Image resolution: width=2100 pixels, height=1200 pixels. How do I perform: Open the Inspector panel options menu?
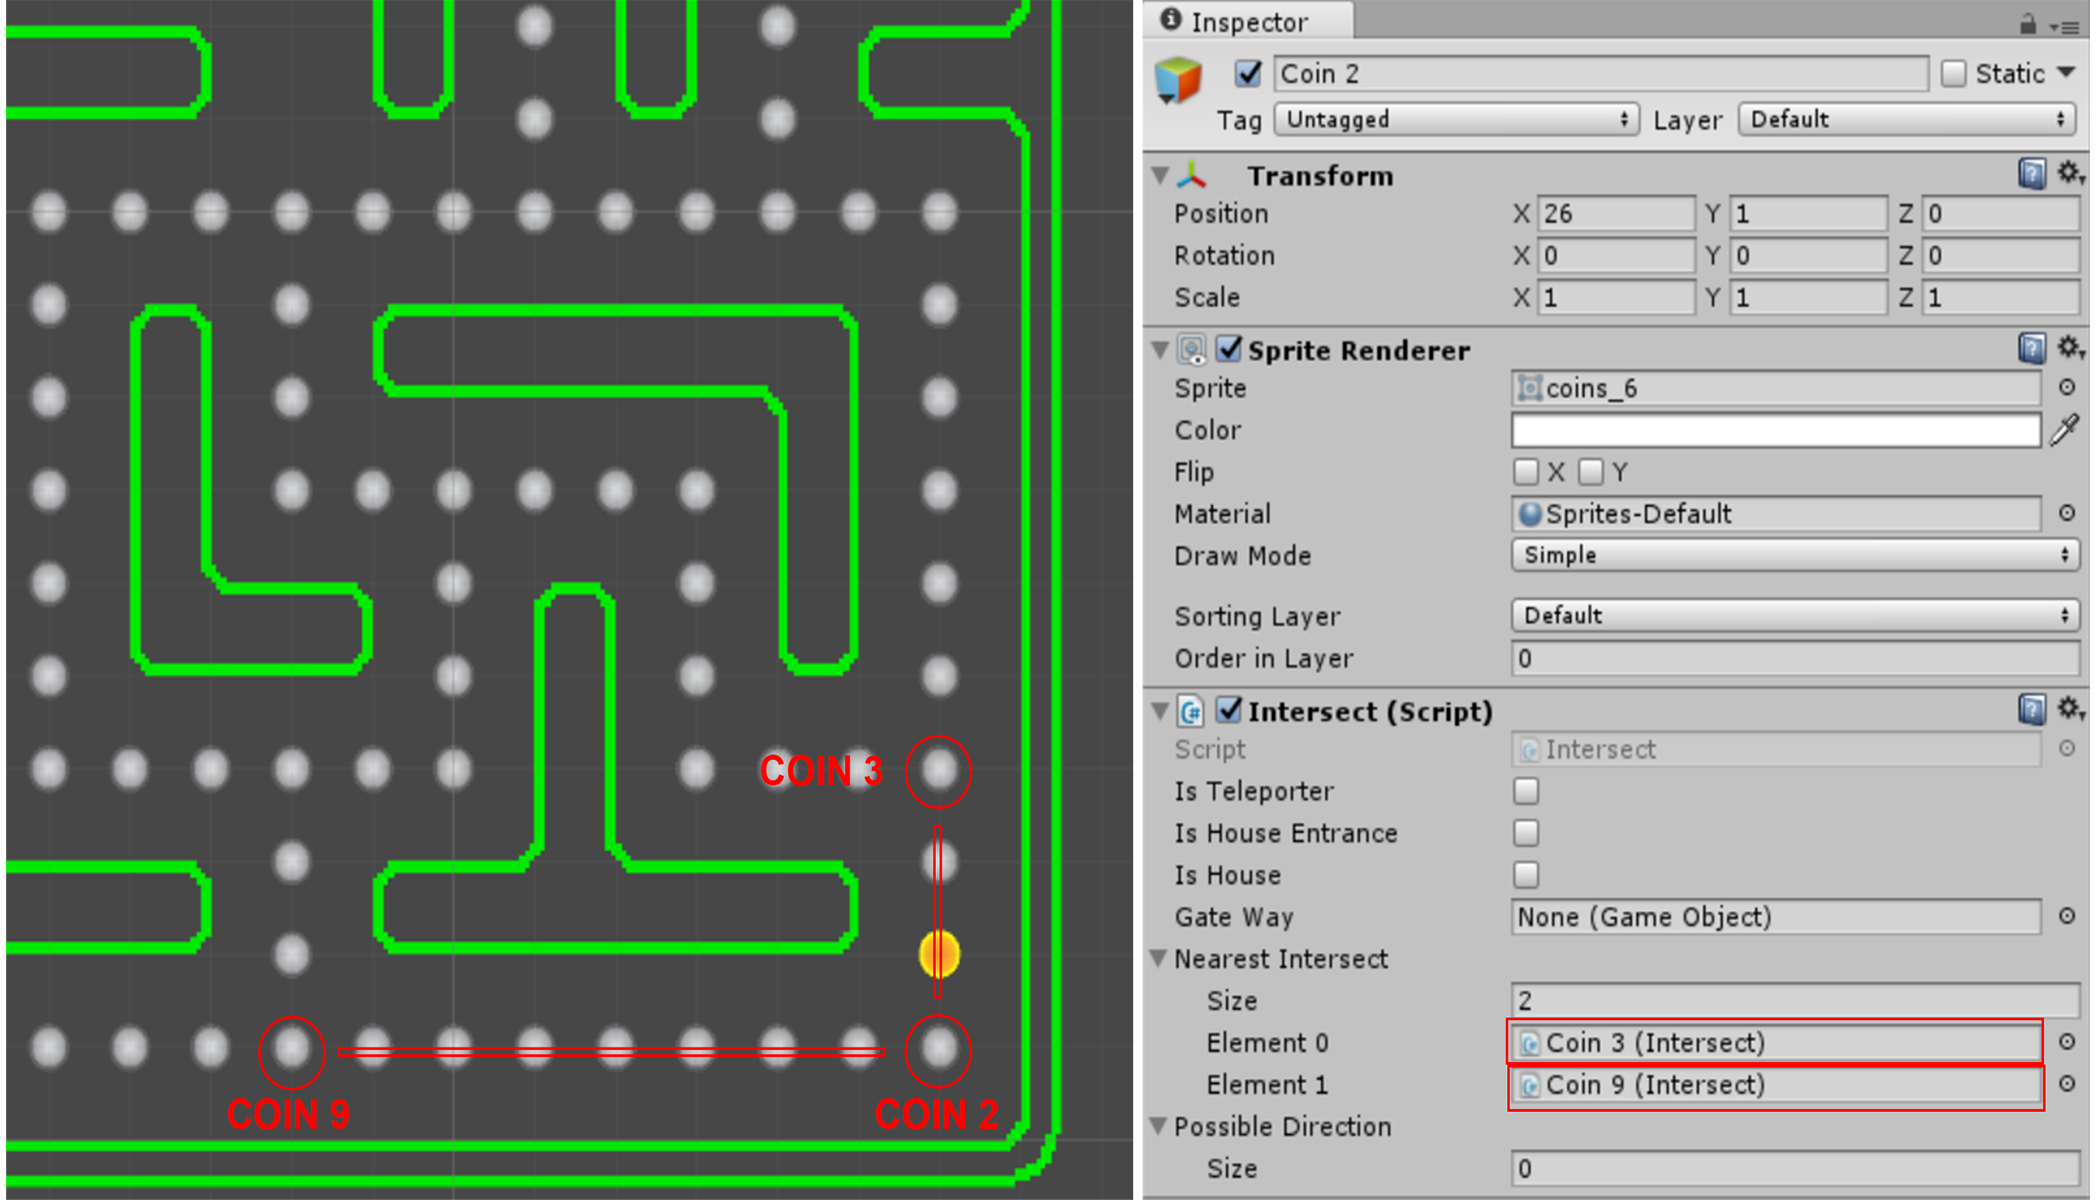[2064, 26]
